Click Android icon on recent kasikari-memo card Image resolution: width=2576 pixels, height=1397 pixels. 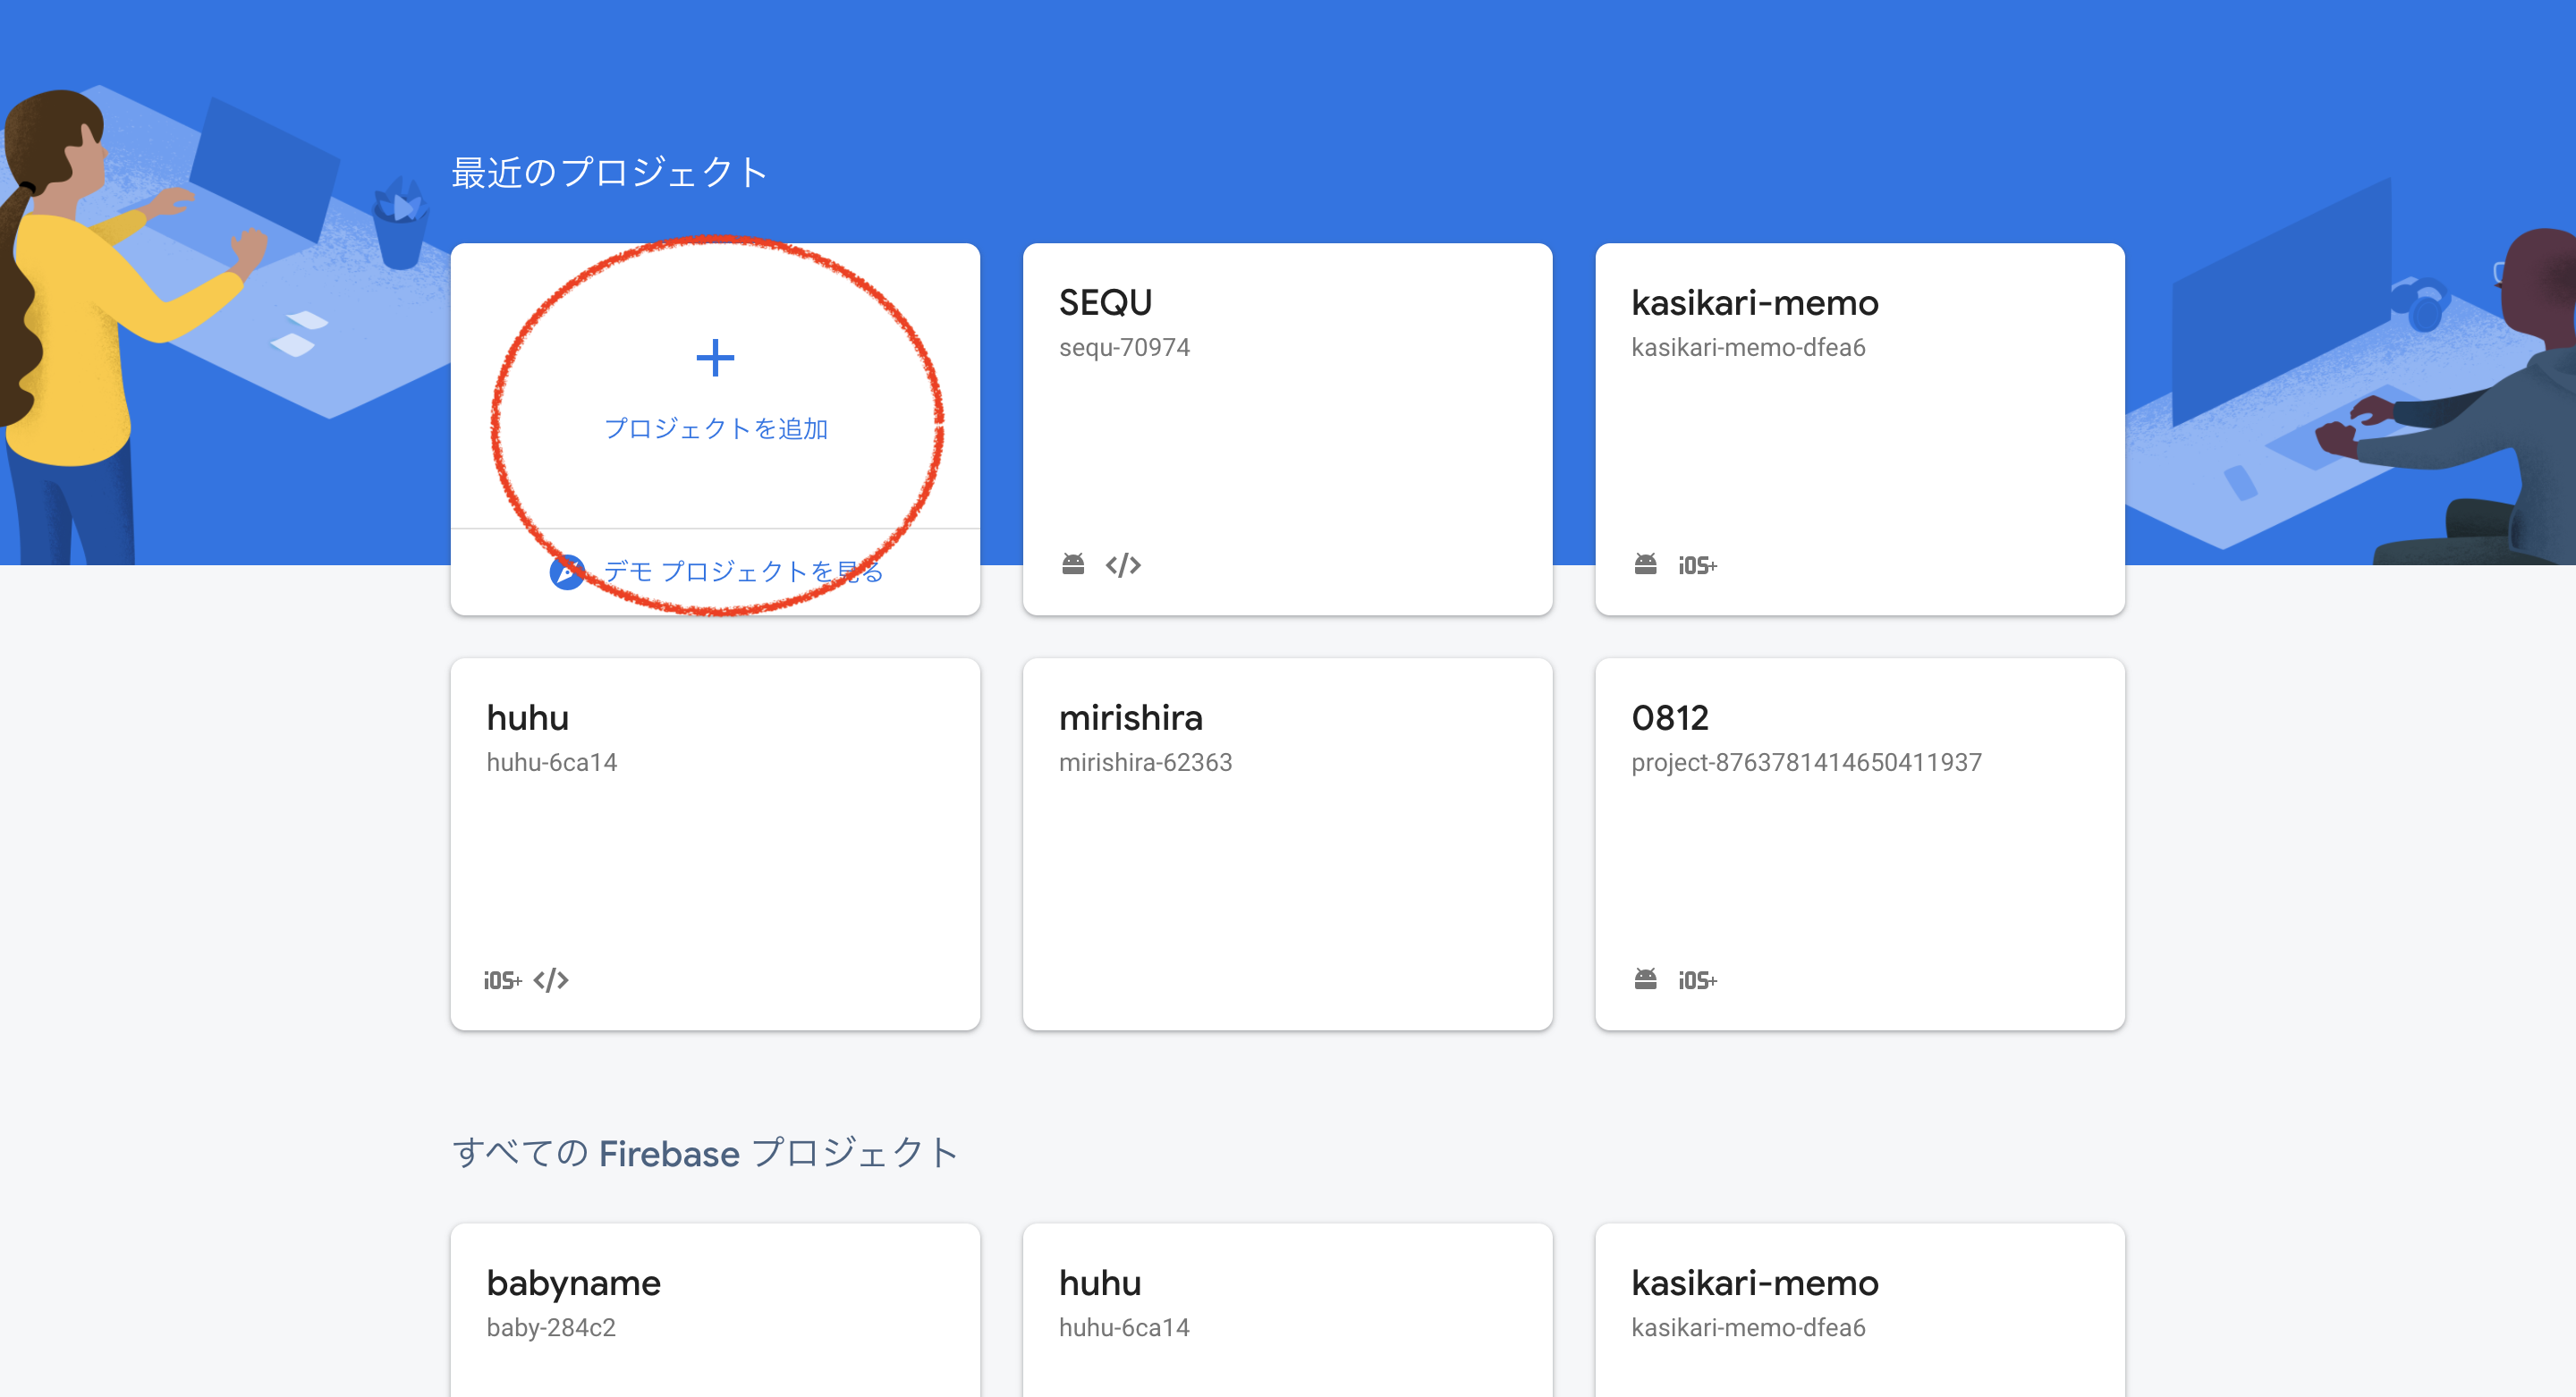tap(1644, 564)
